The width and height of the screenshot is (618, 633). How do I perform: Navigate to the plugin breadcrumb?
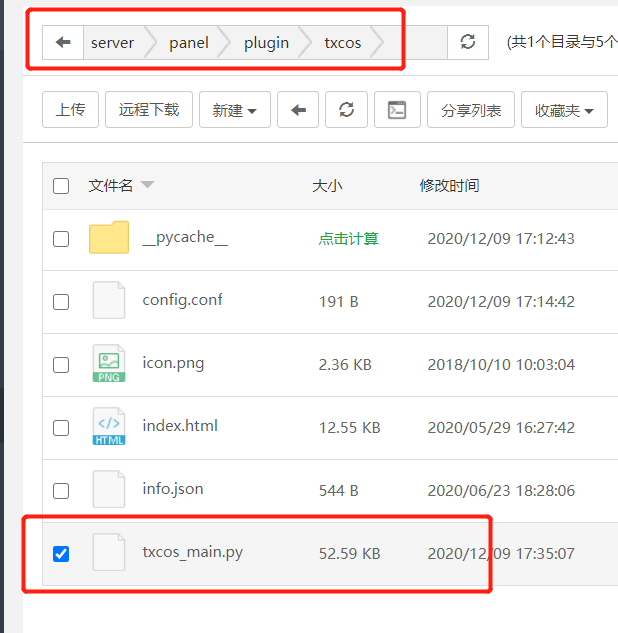(x=266, y=43)
